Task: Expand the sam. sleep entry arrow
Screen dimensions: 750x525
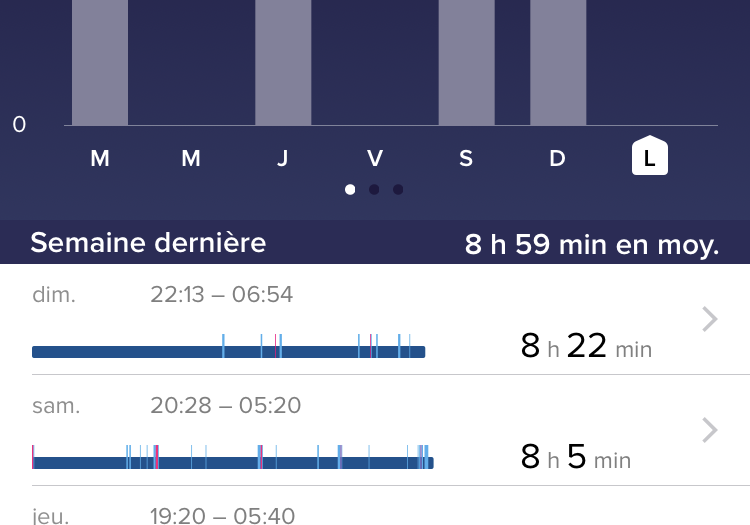Action: 709,430
